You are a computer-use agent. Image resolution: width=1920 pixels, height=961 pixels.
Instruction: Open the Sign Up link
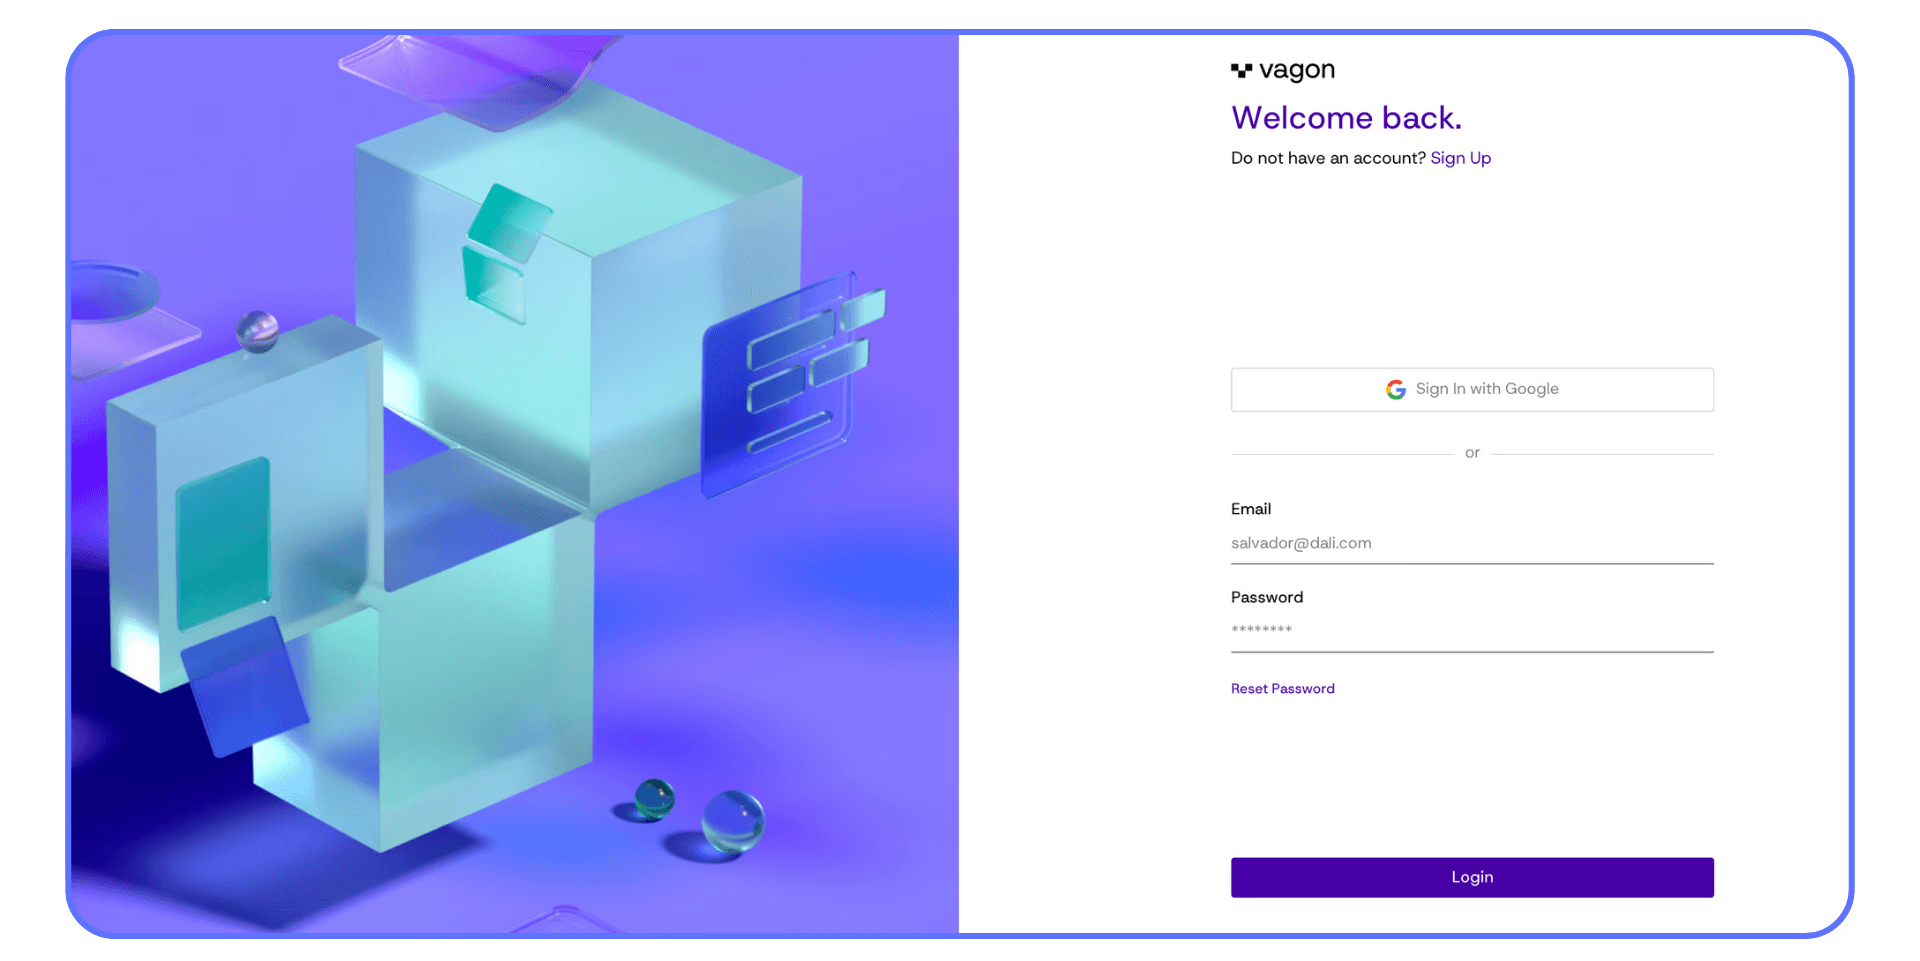tap(1460, 158)
